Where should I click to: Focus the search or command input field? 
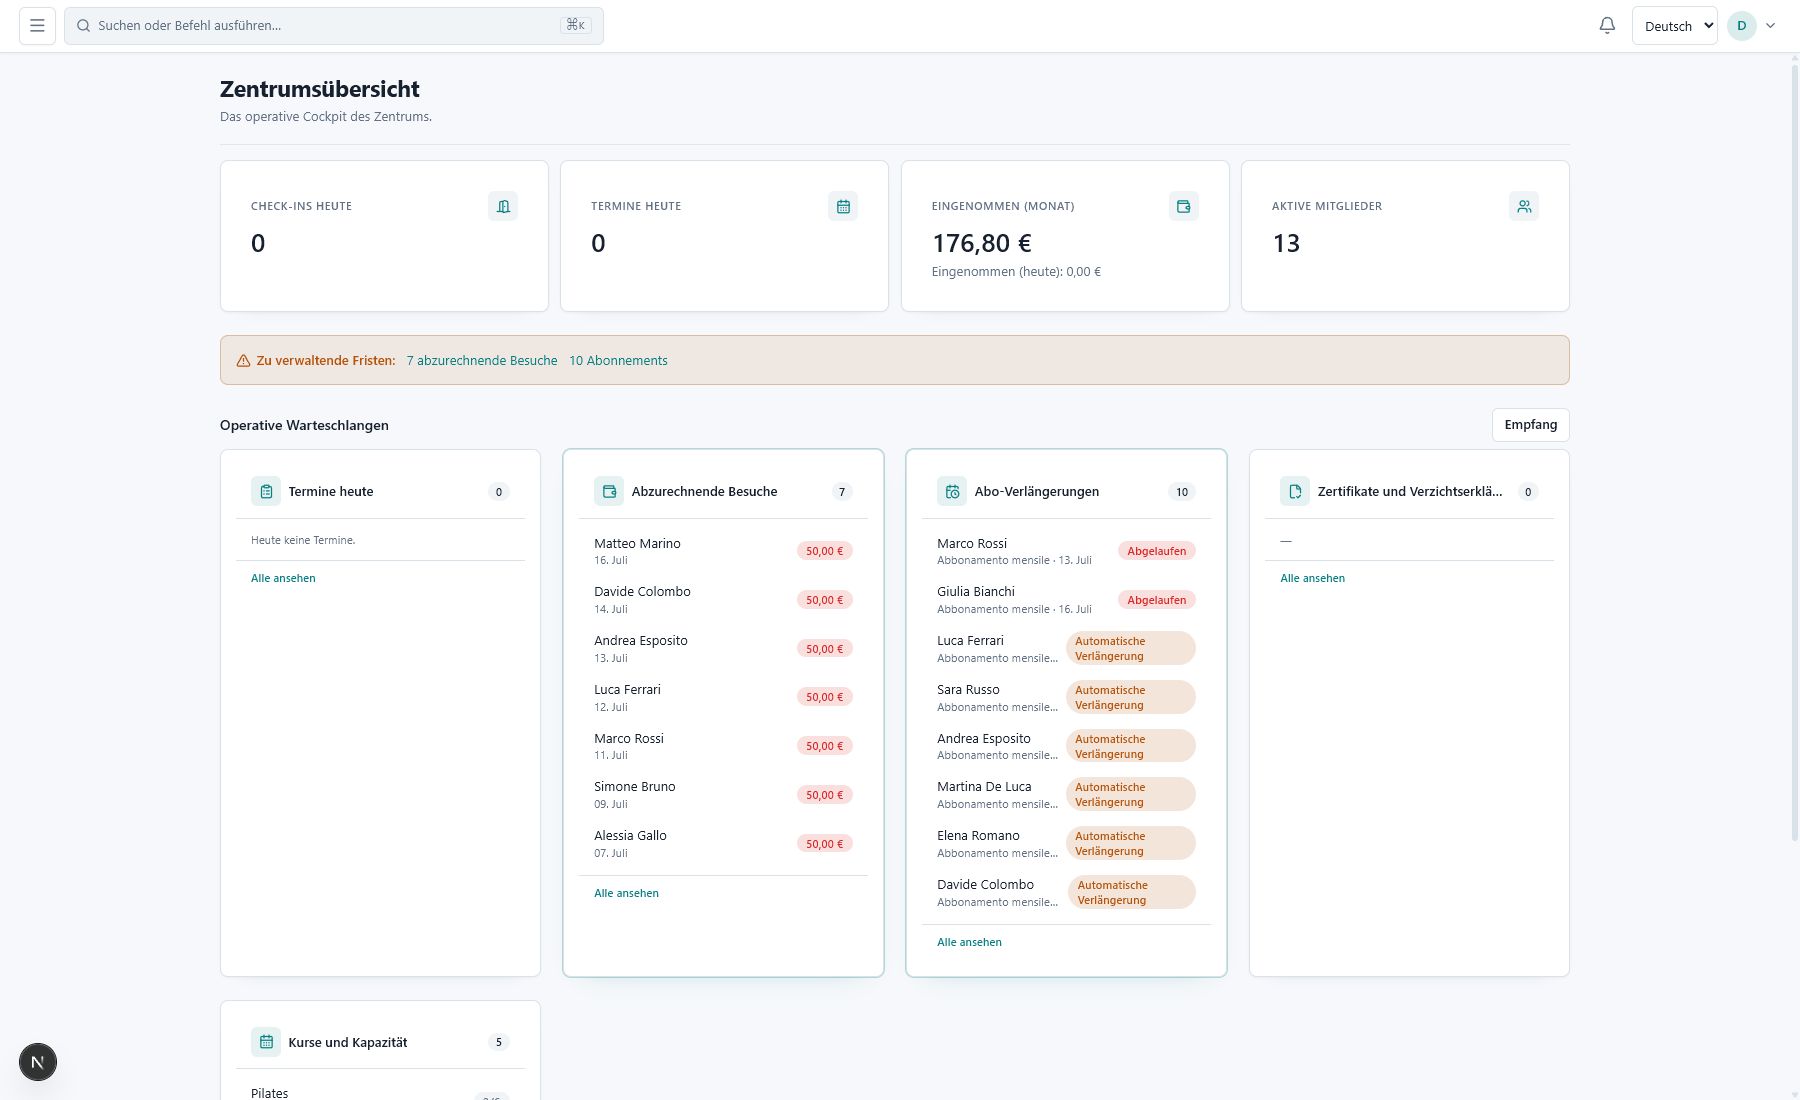334,26
